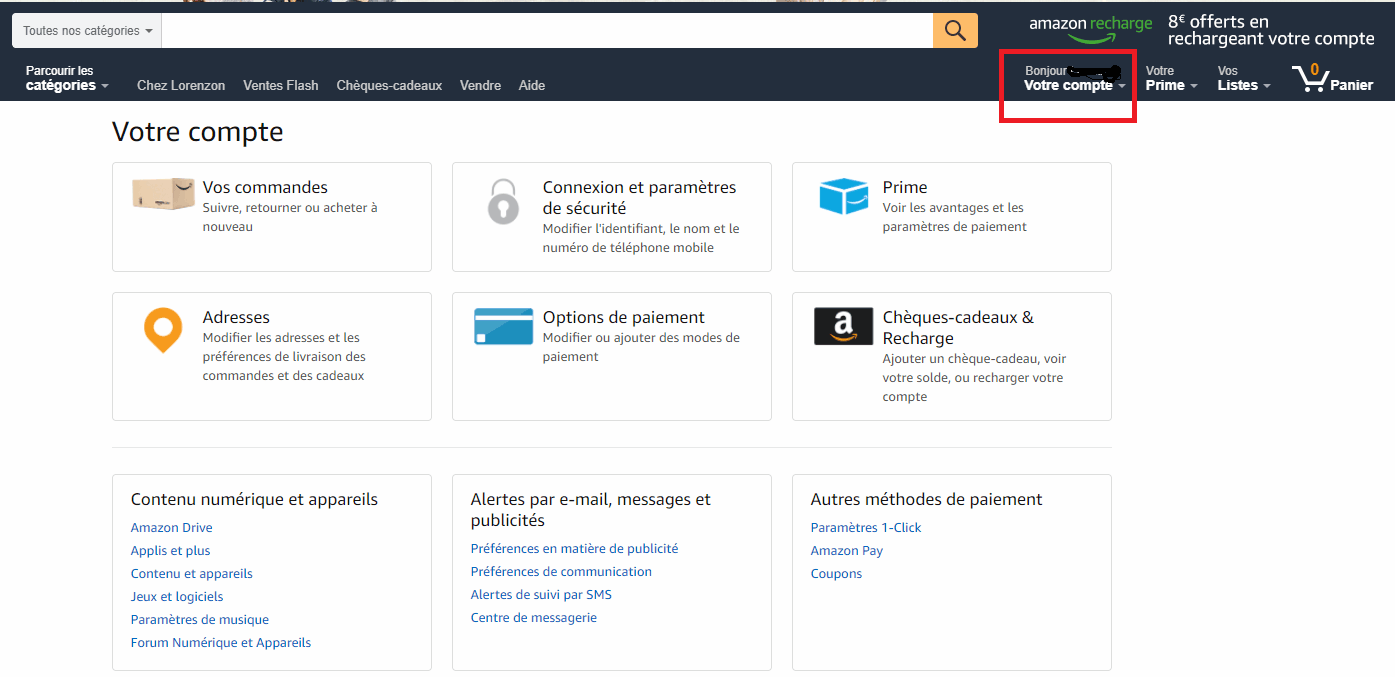Screen dimensions: 1395x677
Task: Click the Coupons link
Action: [836, 574]
